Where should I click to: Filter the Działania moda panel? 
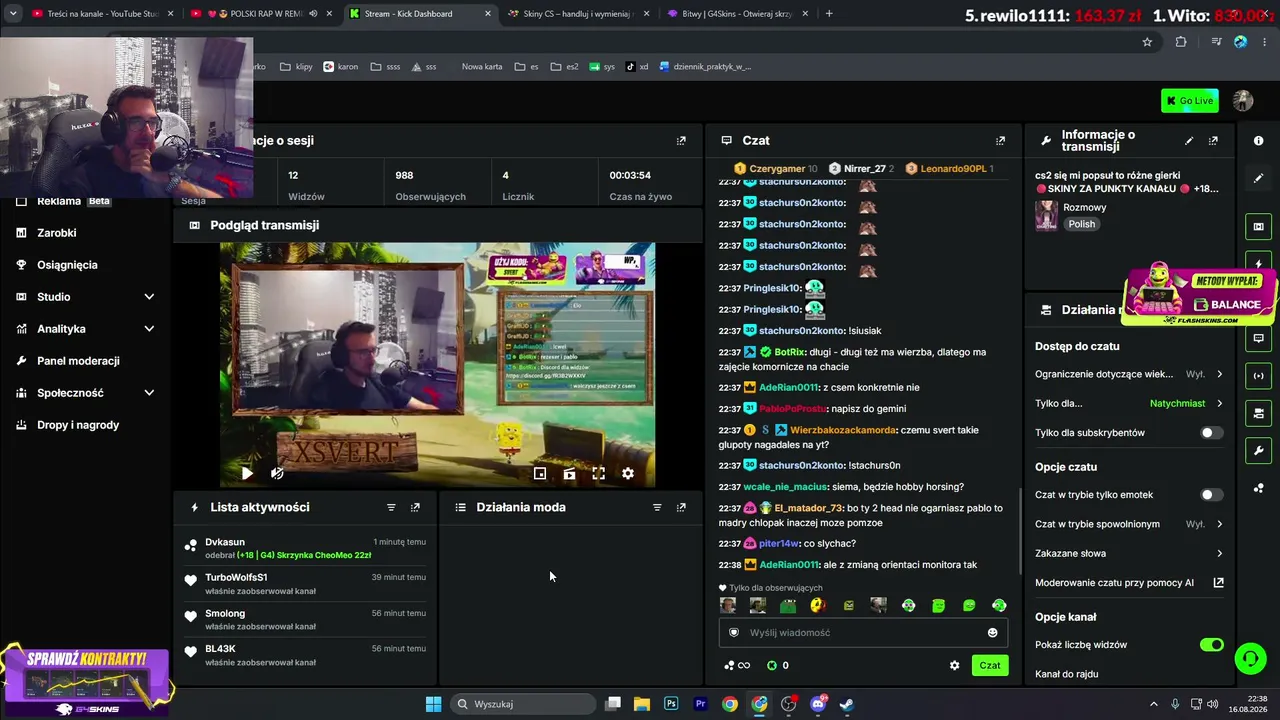(657, 507)
